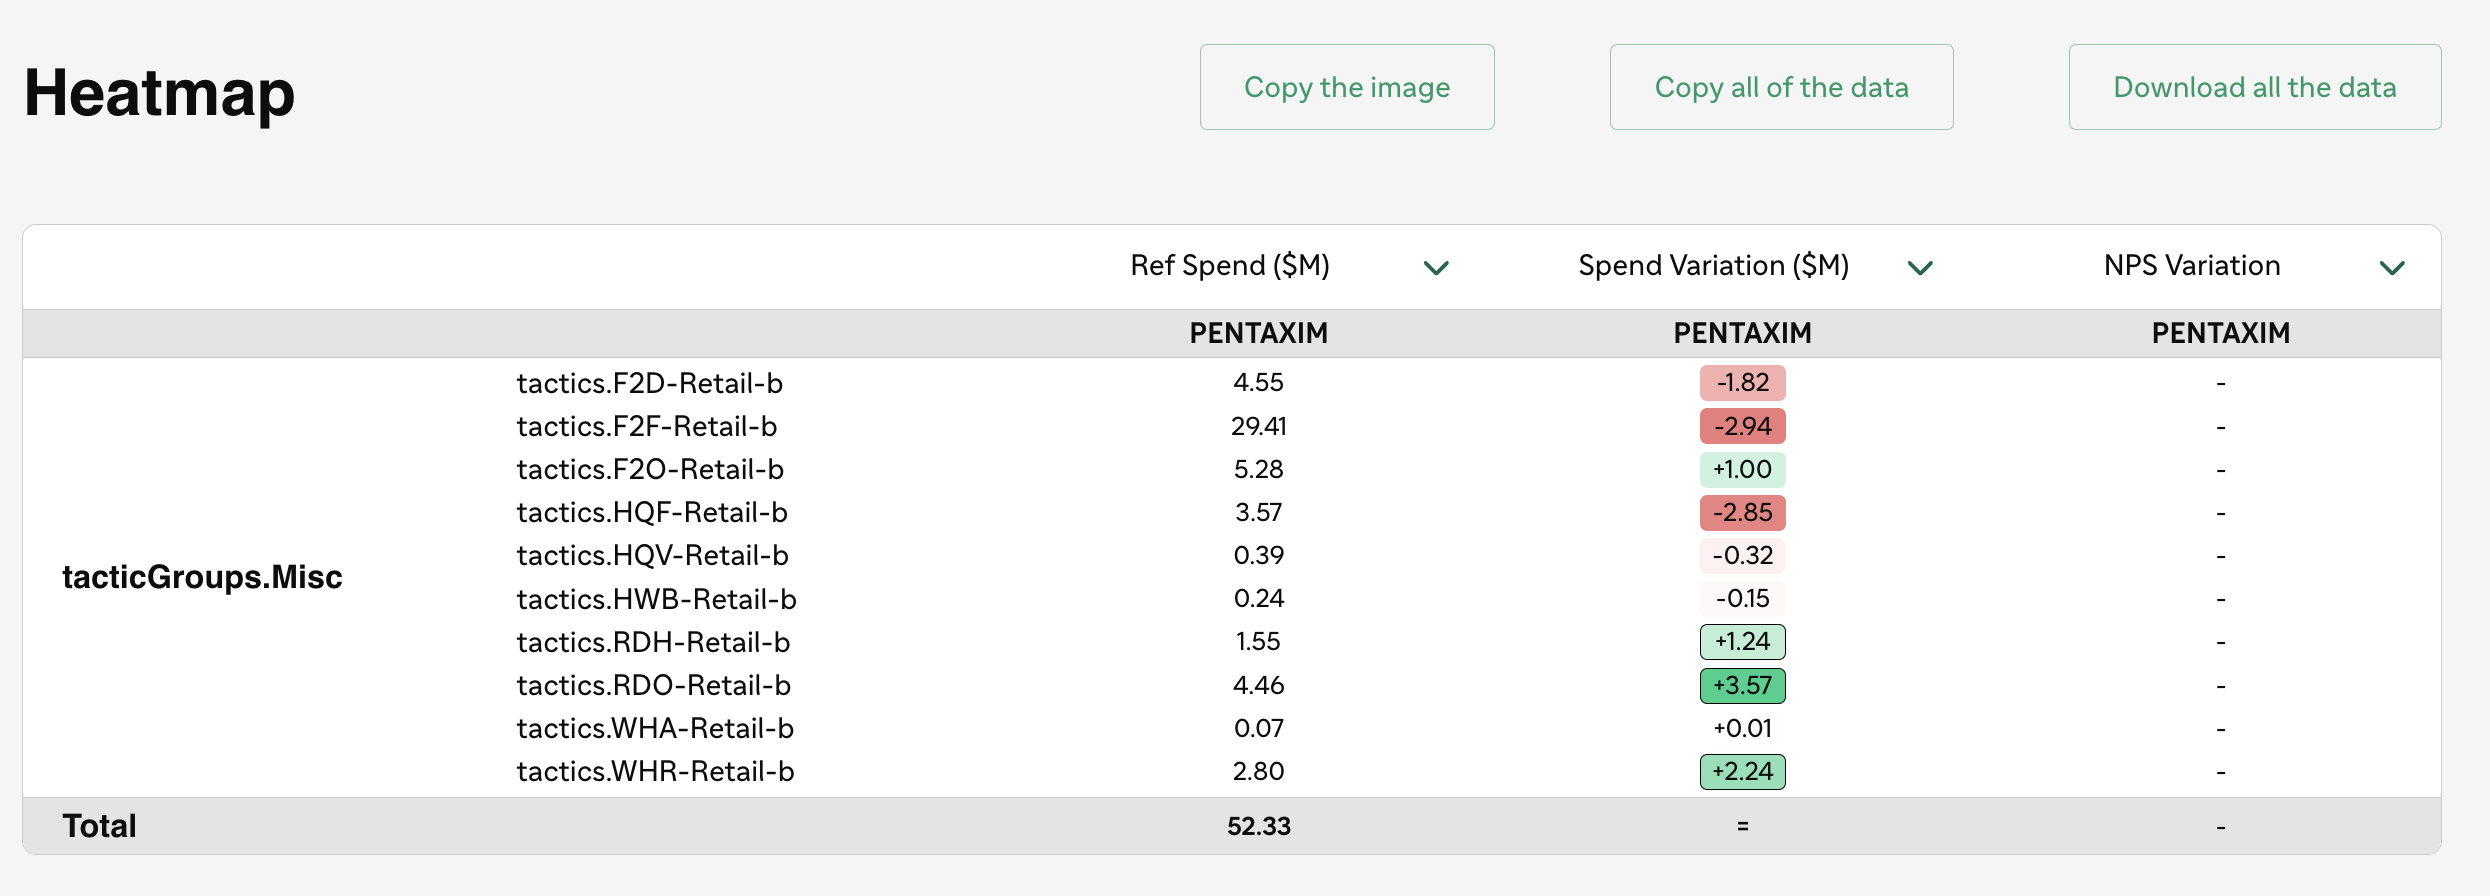Click the Ref Spend value 0.07
The height and width of the screenshot is (896, 2490).
[1259, 728]
